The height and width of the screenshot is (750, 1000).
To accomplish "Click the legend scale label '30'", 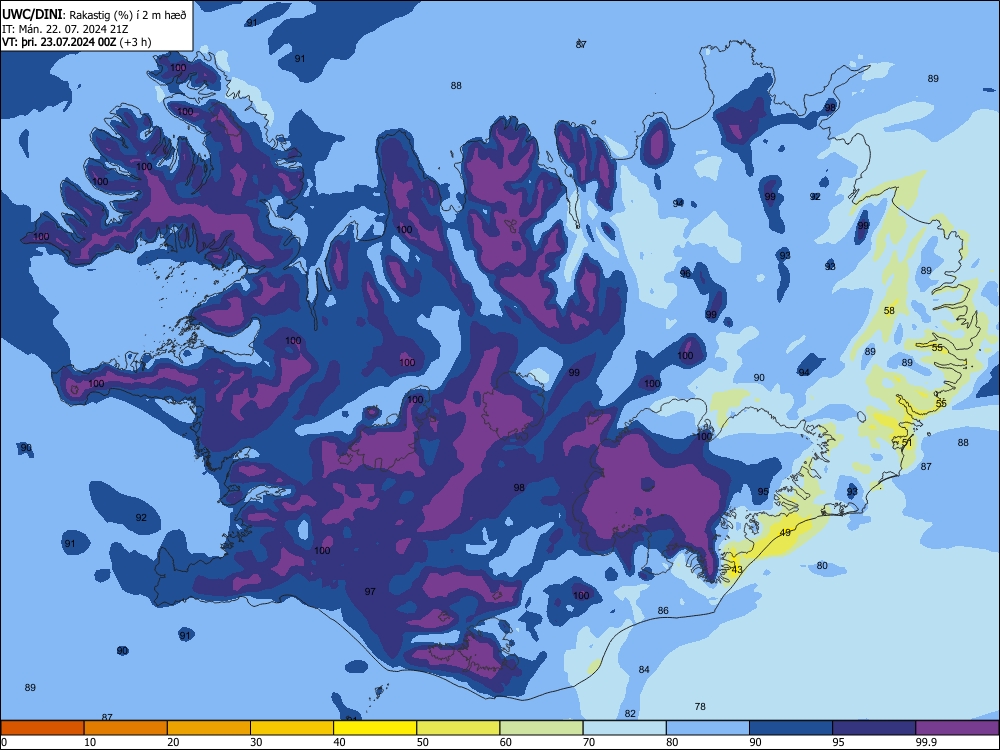I will coord(256,742).
